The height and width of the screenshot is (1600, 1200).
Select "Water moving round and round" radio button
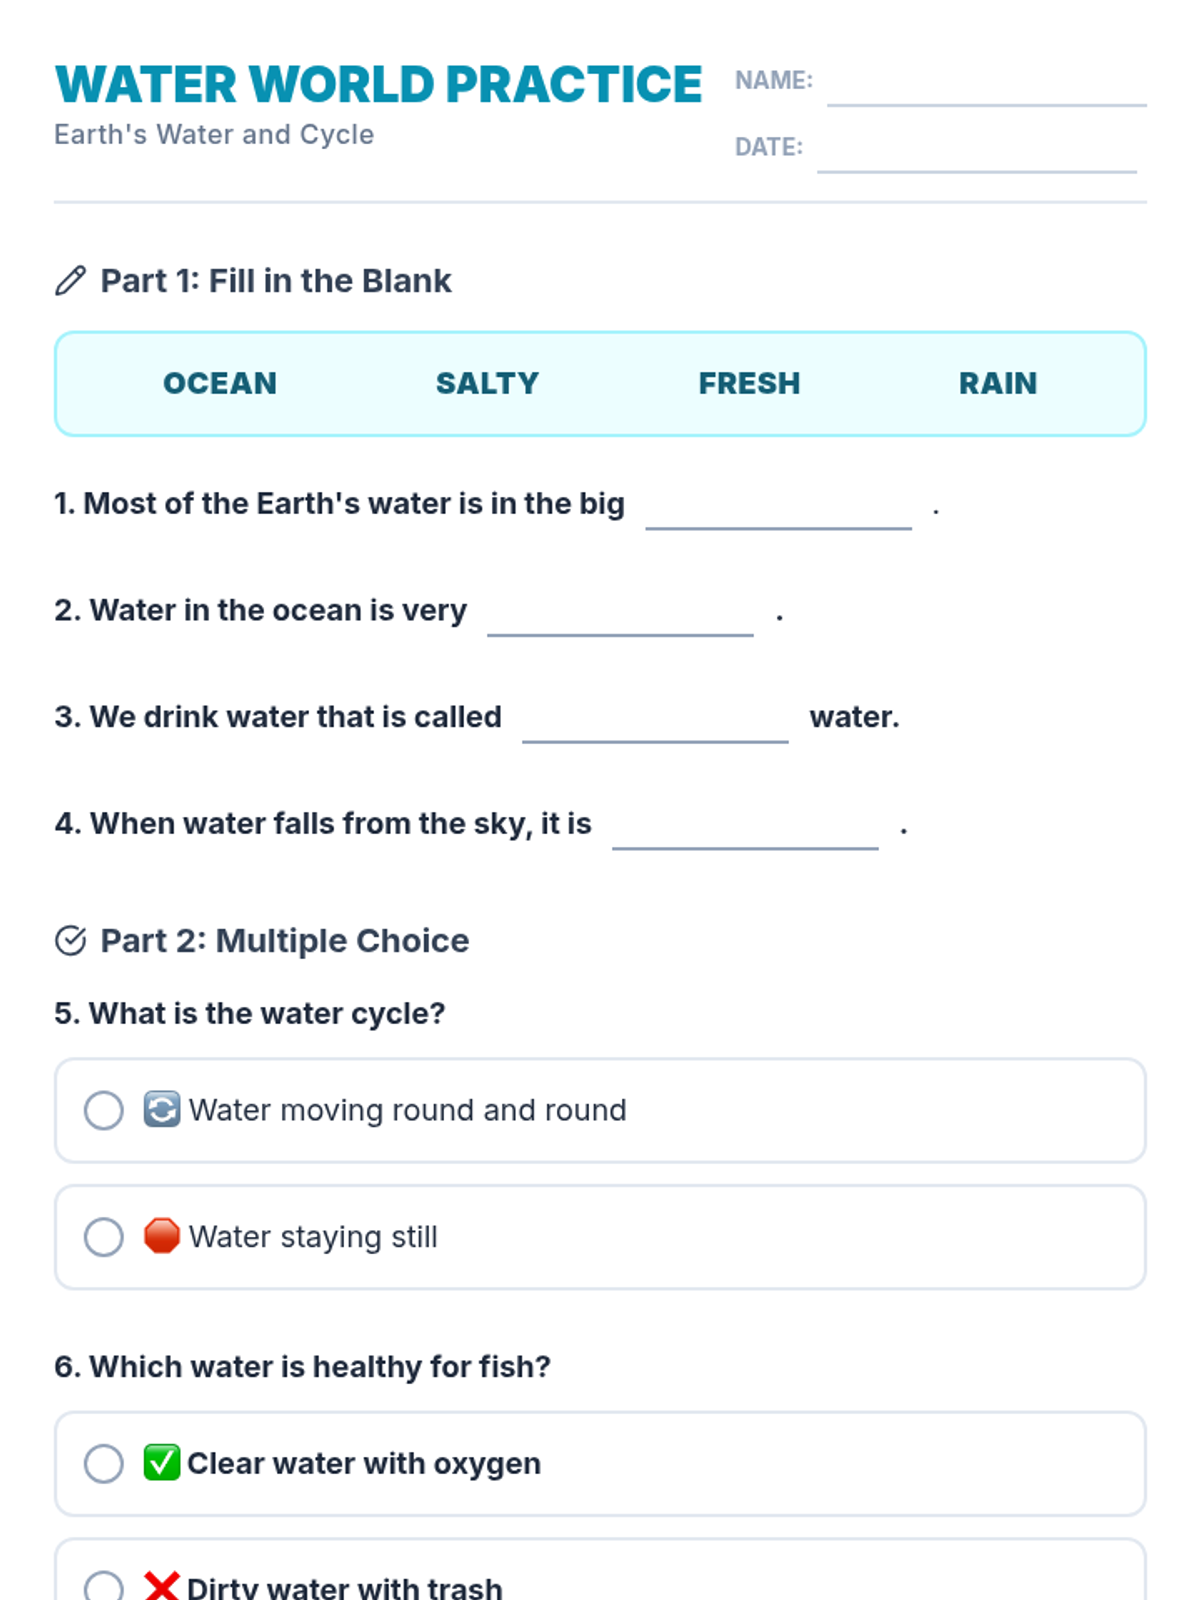(104, 1110)
